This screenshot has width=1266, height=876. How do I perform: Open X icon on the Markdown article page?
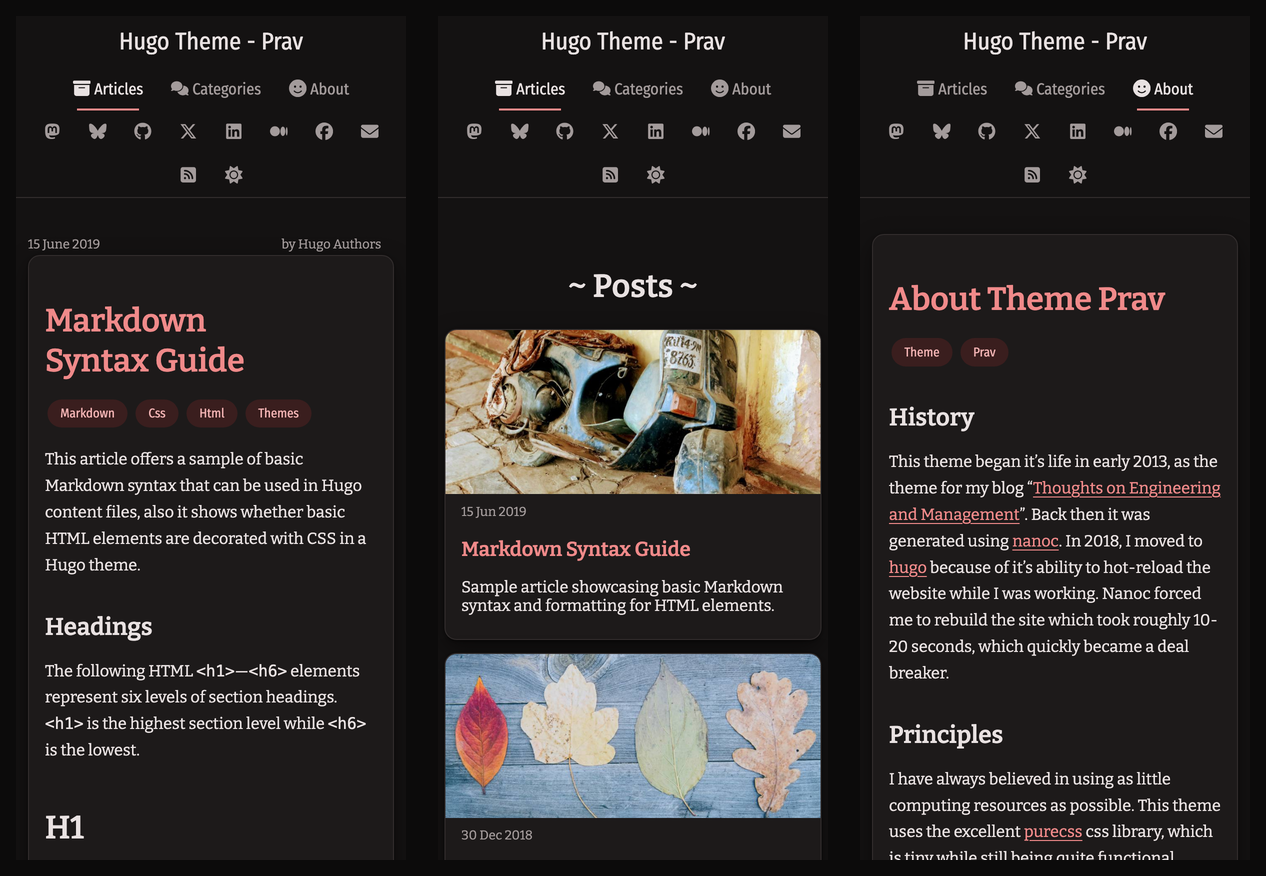click(x=188, y=131)
